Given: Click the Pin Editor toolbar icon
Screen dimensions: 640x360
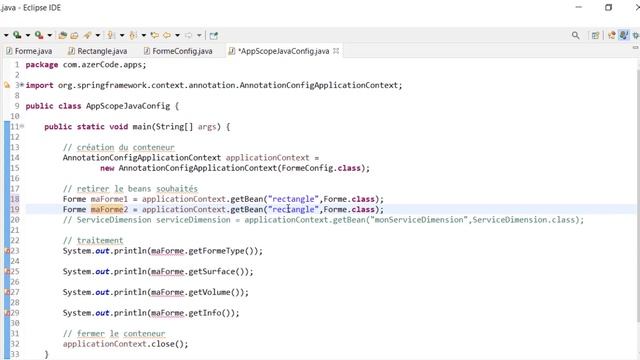Looking at the screenshot, I should (x=213, y=36).
